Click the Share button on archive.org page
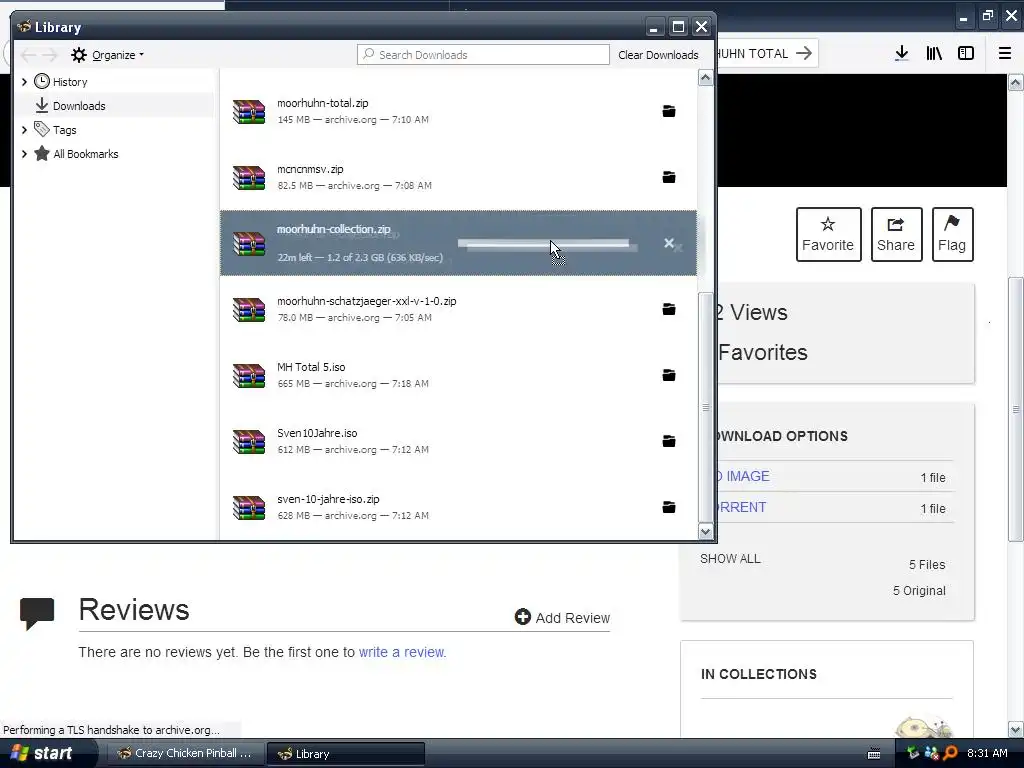Screen dimensions: 1024x768 pos(896,234)
